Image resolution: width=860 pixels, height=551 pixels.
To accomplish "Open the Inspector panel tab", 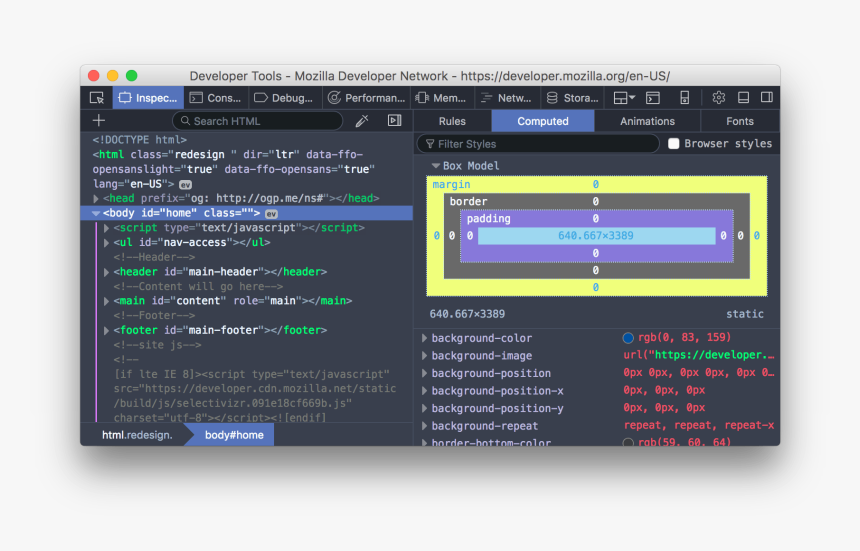I will point(148,98).
